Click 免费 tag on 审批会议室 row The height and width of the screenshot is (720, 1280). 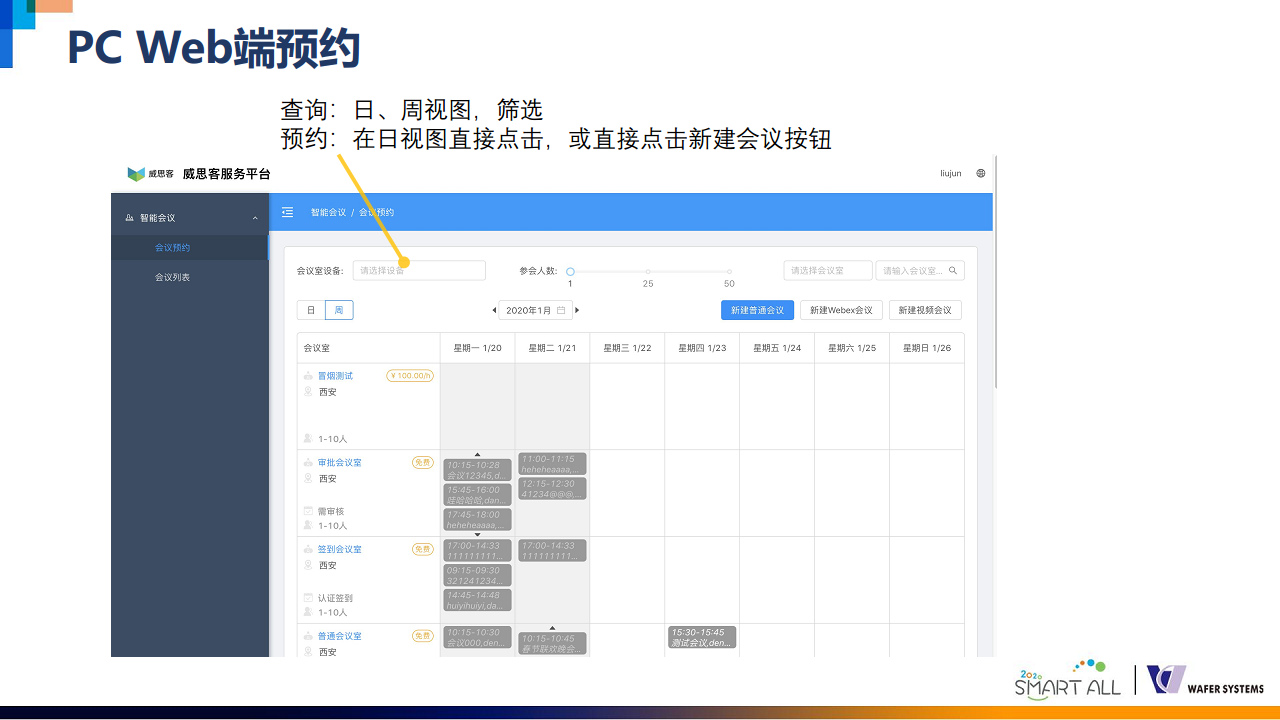(x=423, y=463)
